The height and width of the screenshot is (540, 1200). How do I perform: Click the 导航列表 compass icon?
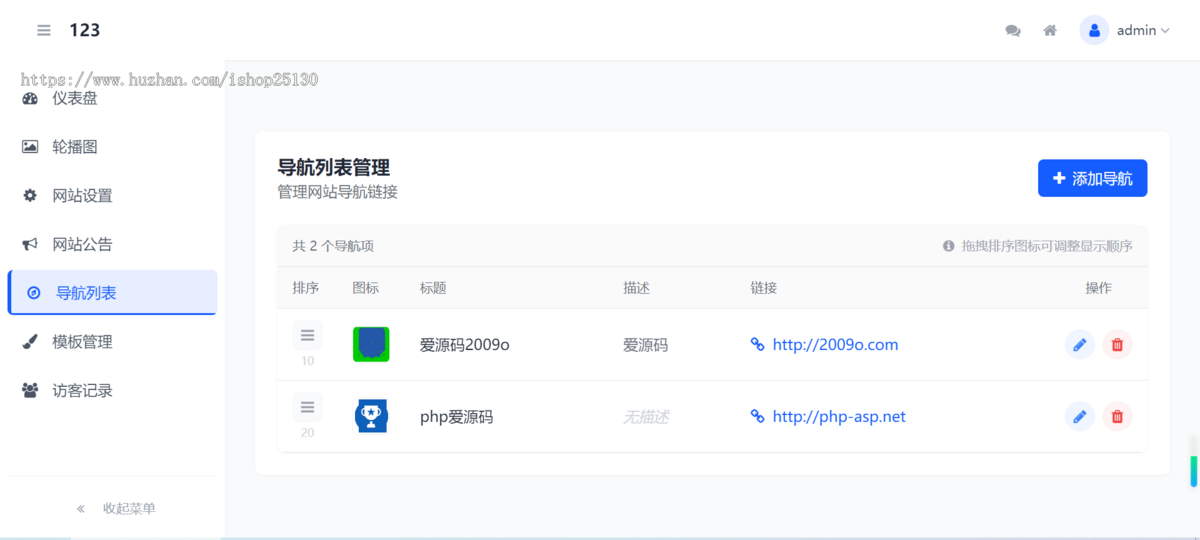click(34, 293)
